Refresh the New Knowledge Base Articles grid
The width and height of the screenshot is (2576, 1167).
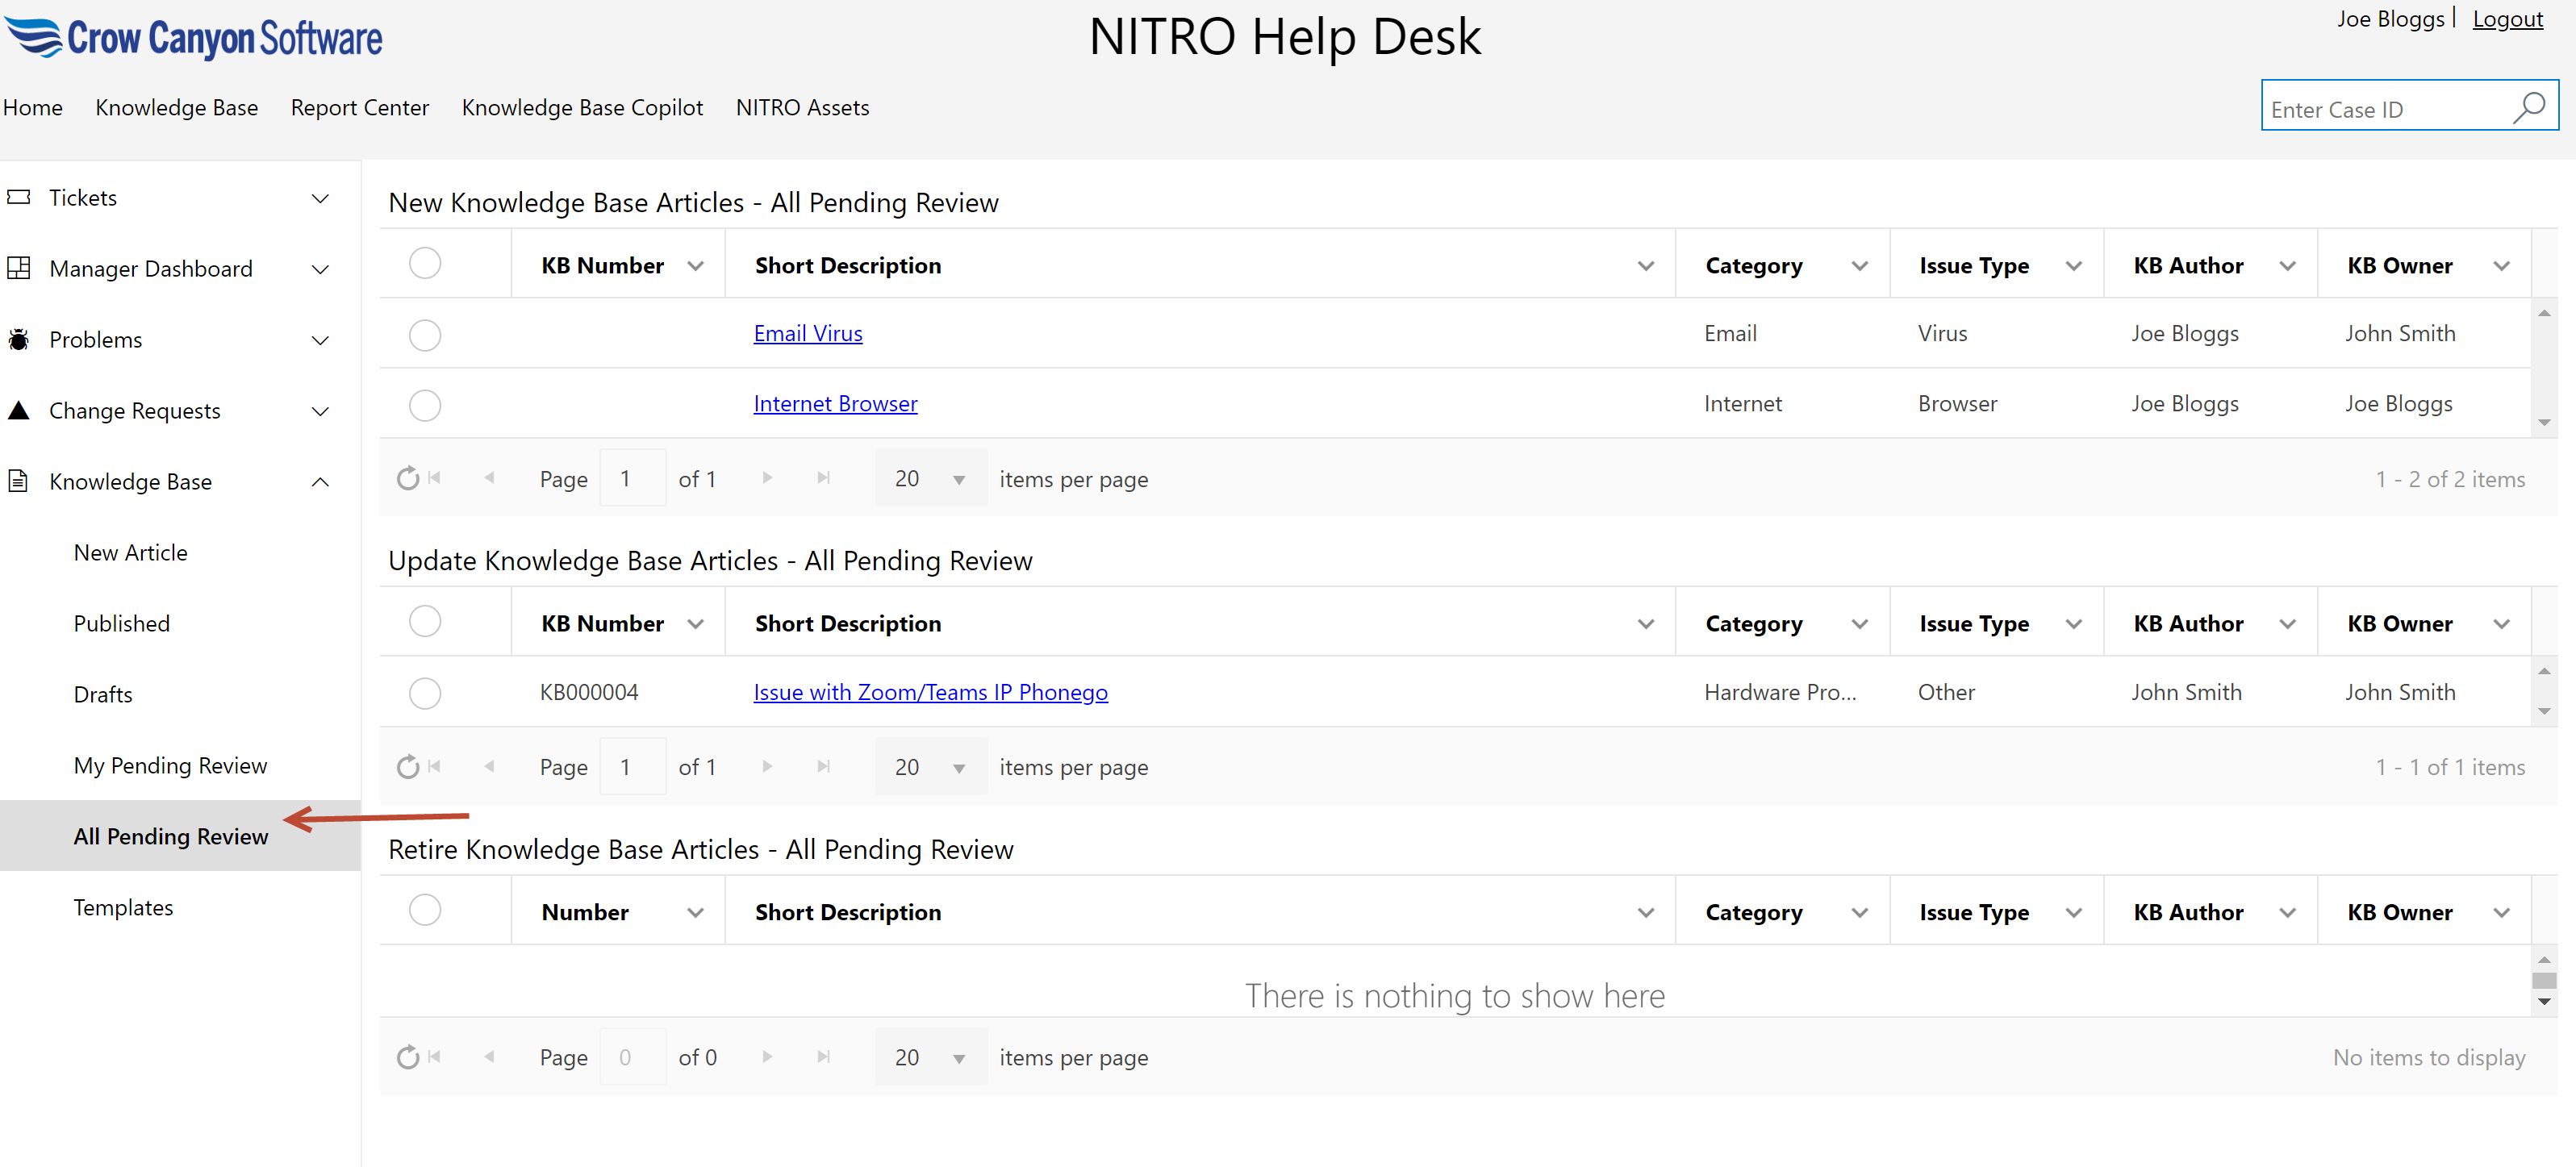[x=407, y=479]
